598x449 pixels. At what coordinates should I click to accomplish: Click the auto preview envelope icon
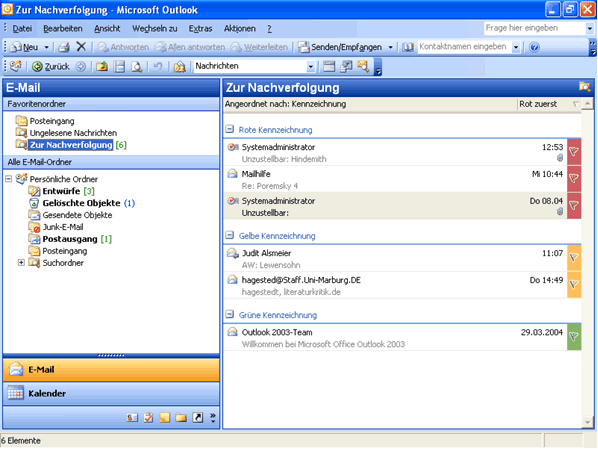363,66
